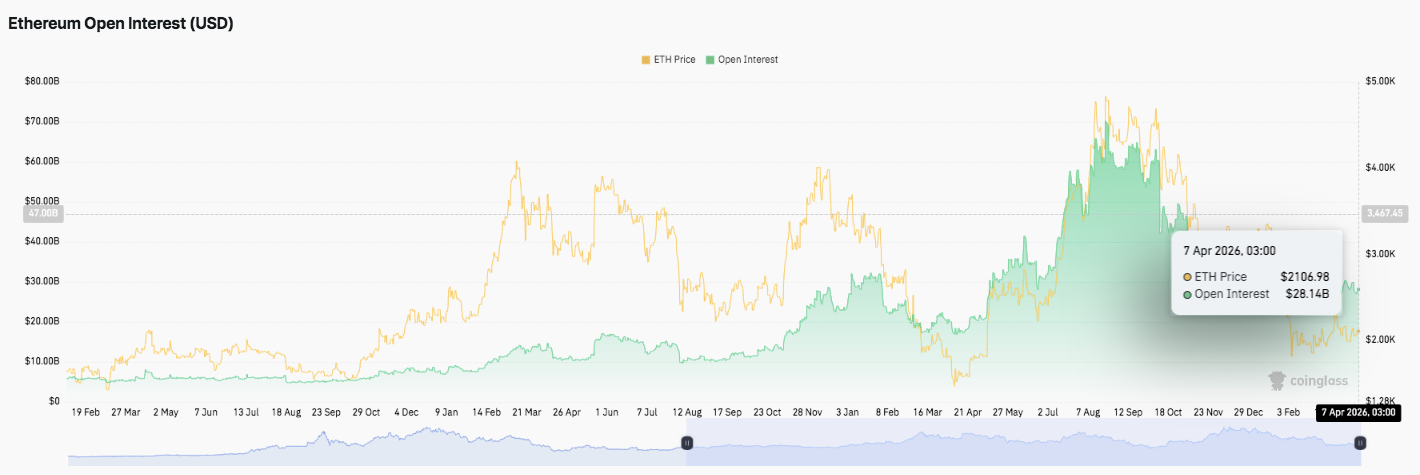The height and width of the screenshot is (475, 1420).
Task: Click the green Open Interest legend swatch
Action: pos(710,60)
